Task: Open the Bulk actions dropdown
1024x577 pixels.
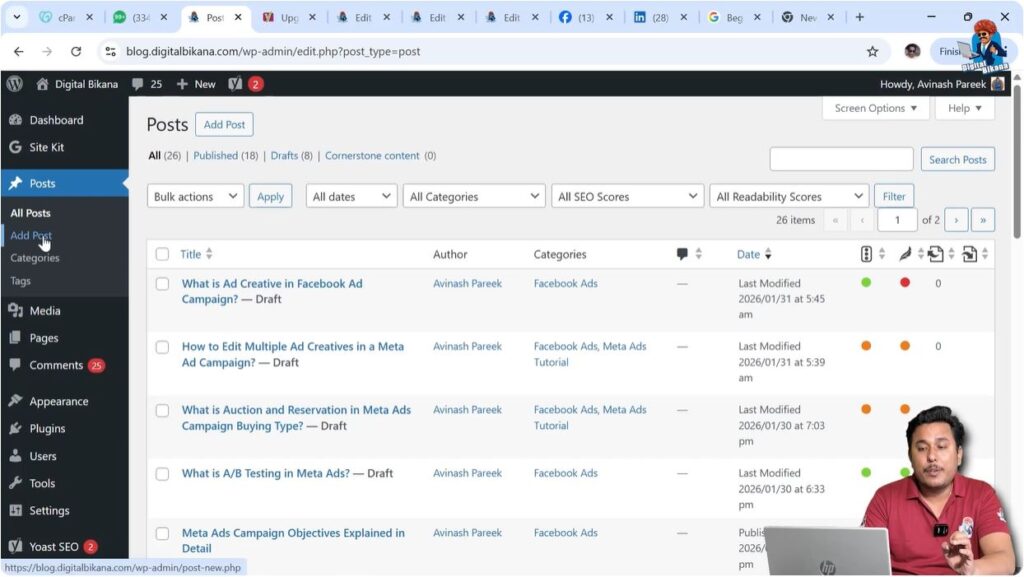Action: tap(194, 196)
